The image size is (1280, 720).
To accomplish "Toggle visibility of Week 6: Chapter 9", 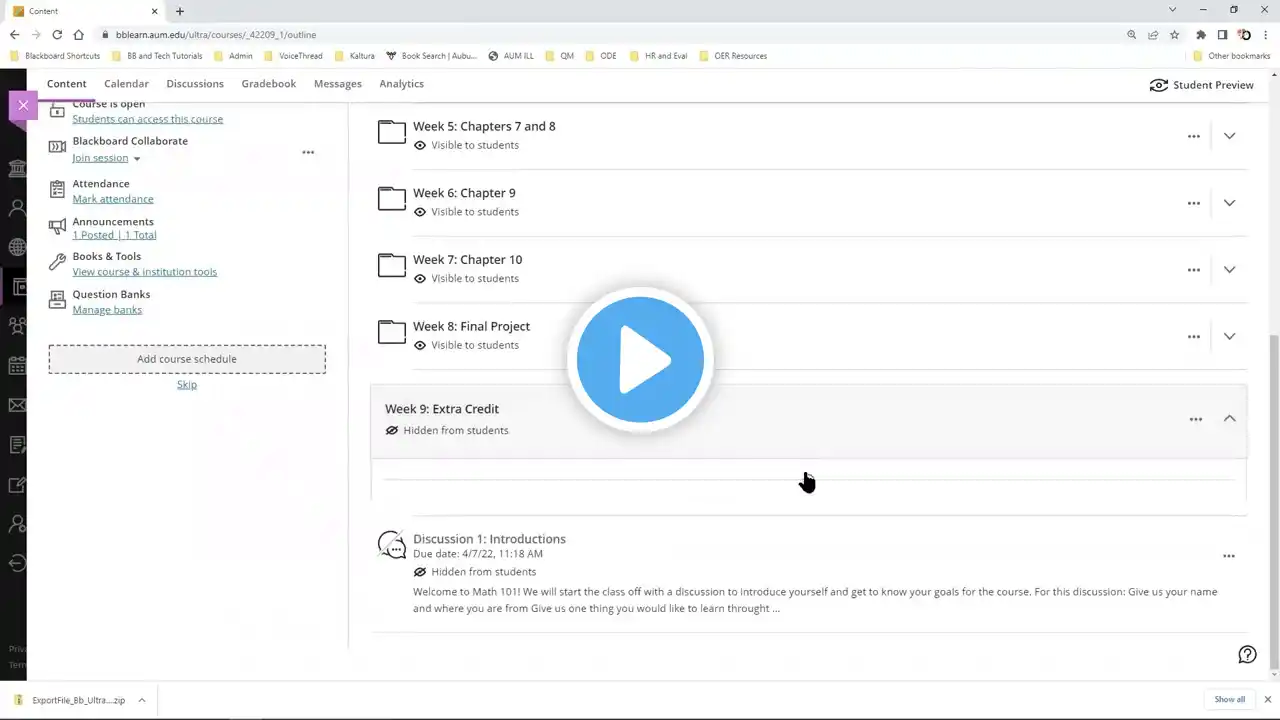I will (466, 212).
